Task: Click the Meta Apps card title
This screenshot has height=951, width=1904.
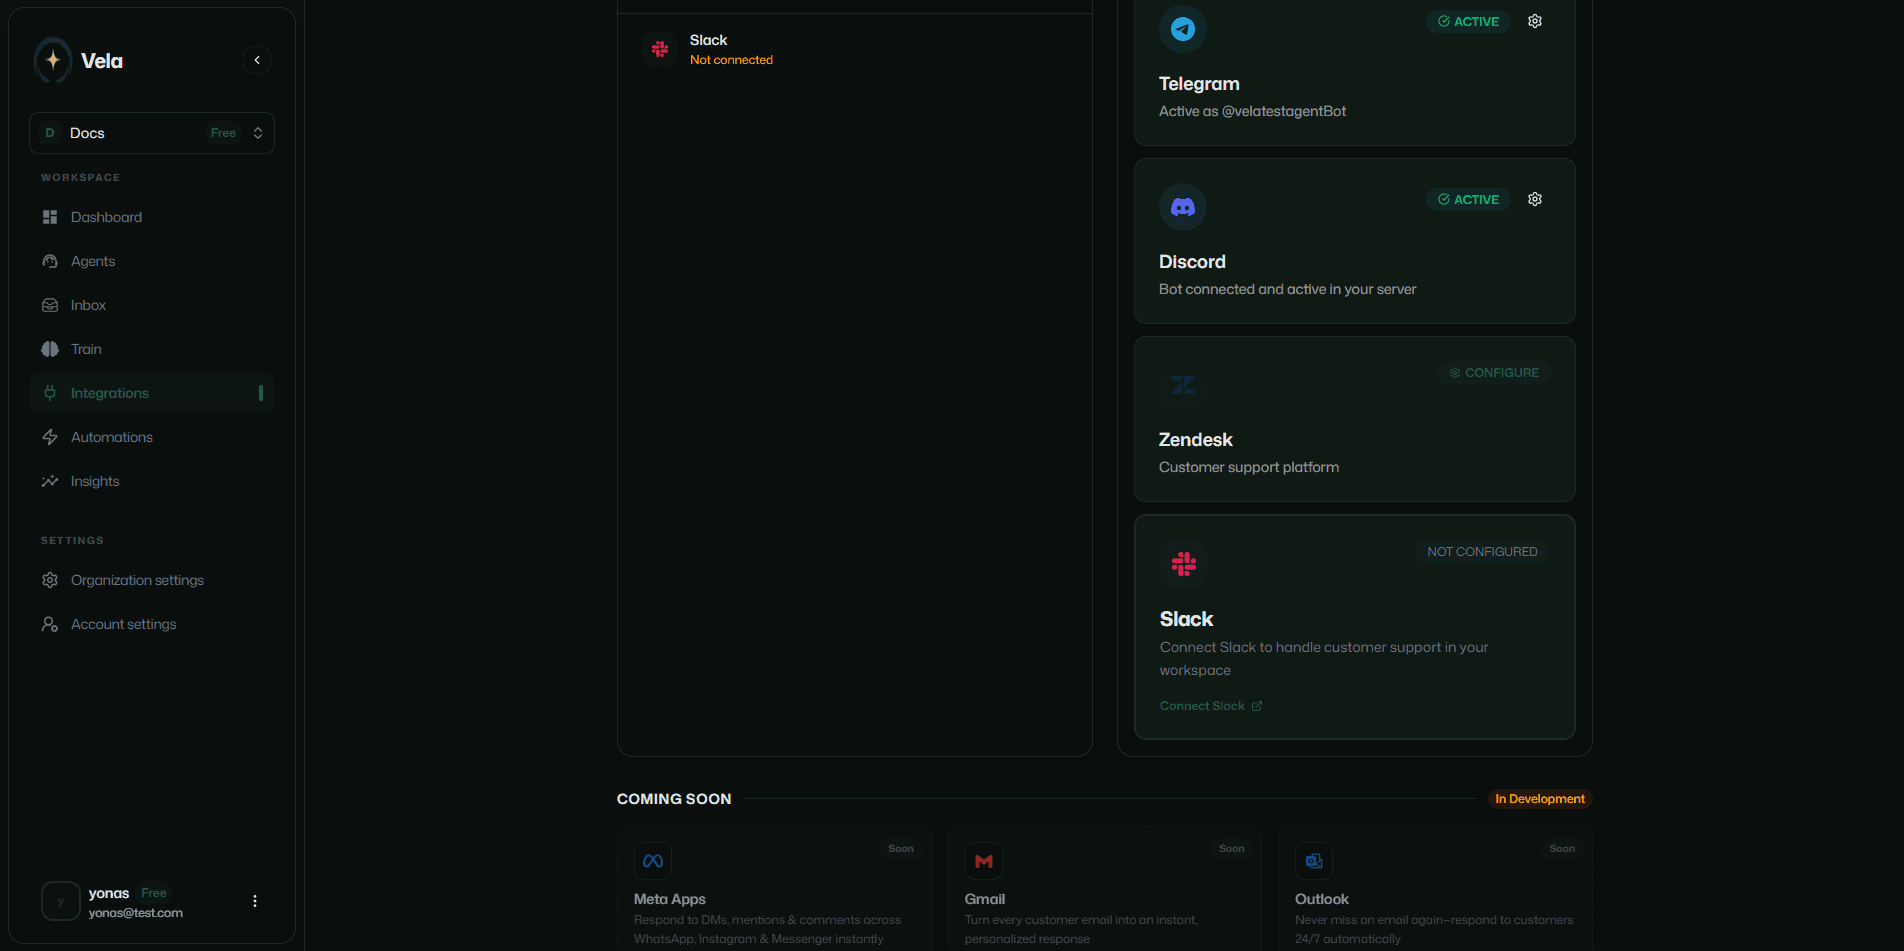Action: [670, 899]
